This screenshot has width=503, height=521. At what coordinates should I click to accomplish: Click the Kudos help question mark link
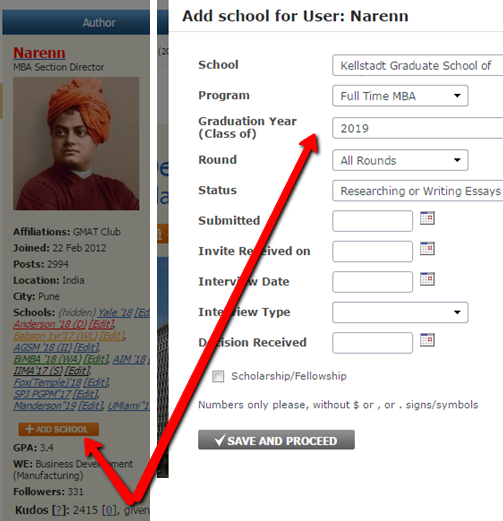pyautogui.click(x=59, y=510)
